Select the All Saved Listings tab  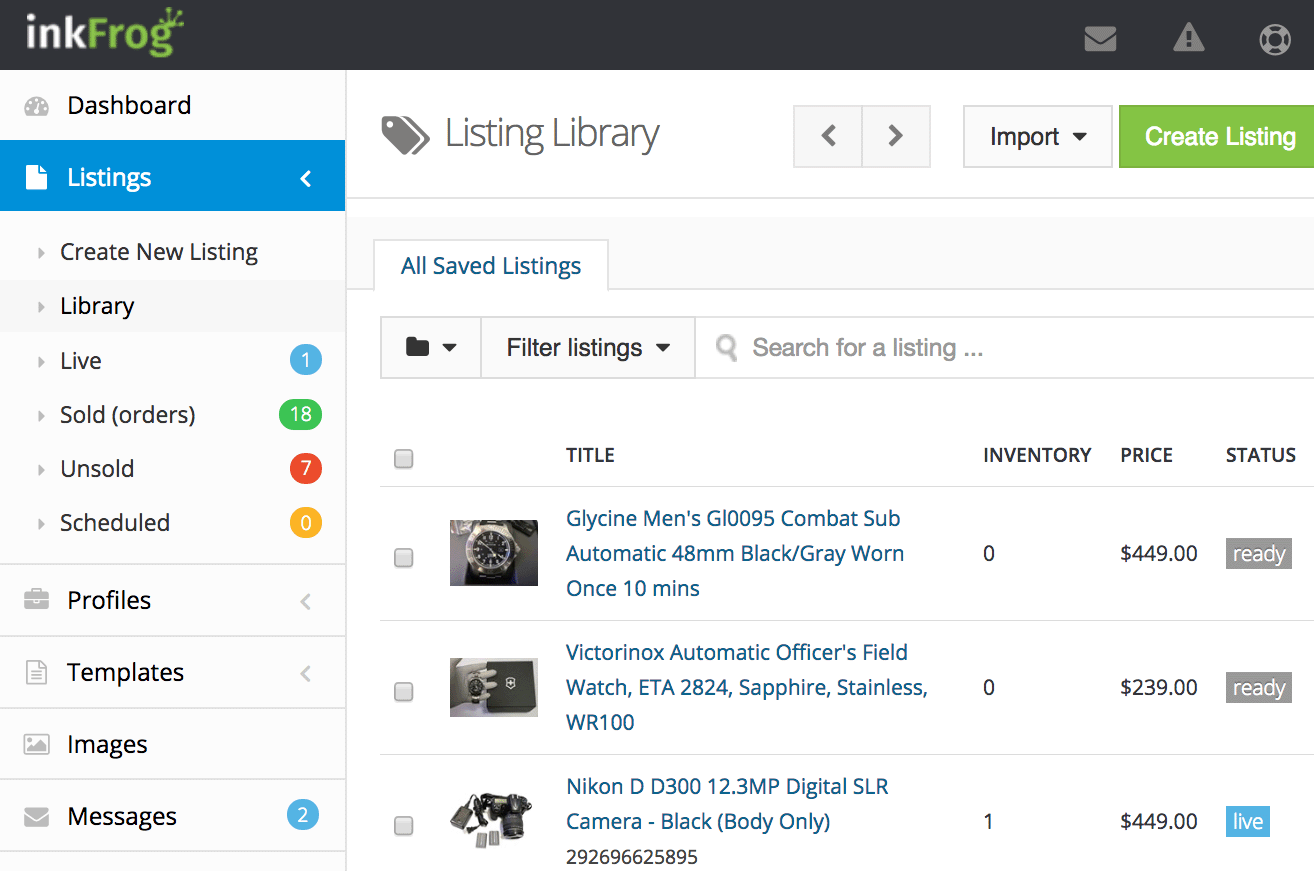tap(491, 266)
